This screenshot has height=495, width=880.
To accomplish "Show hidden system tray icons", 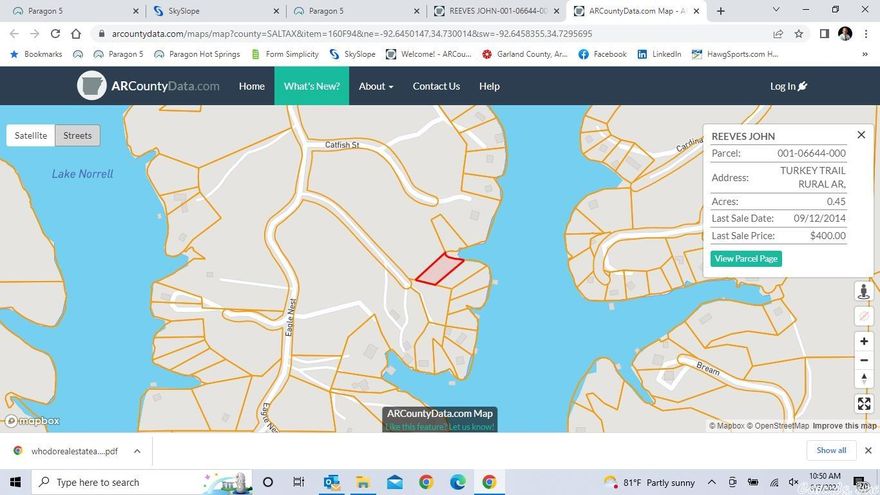I will tap(712, 482).
